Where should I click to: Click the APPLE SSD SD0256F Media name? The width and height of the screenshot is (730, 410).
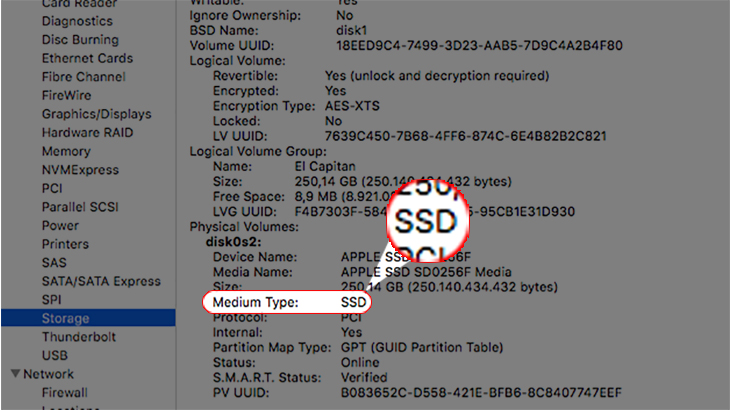(426, 273)
